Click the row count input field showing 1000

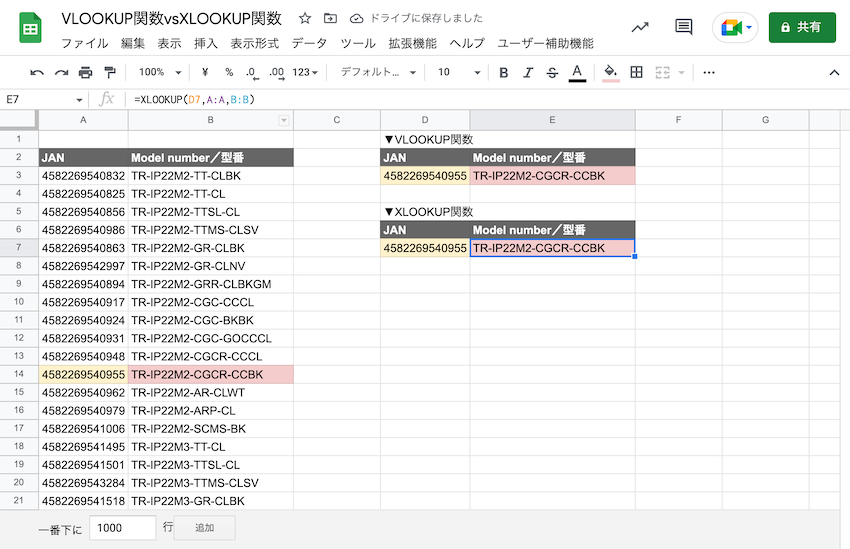point(122,527)
